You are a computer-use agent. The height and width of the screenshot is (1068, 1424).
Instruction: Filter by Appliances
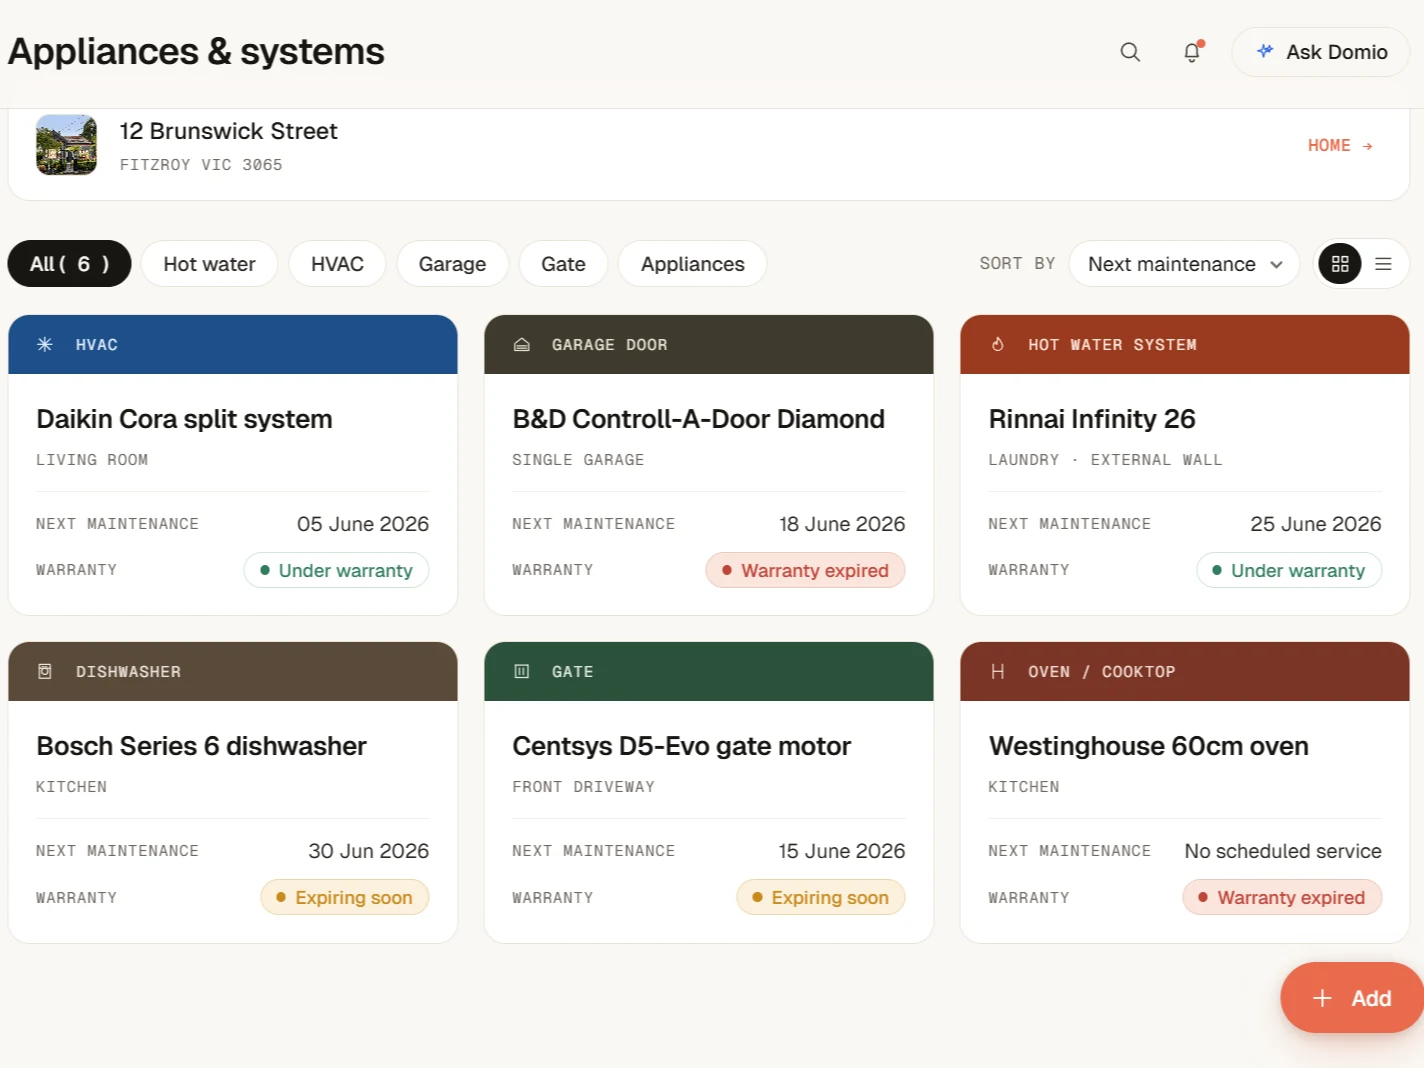(693, 264)
